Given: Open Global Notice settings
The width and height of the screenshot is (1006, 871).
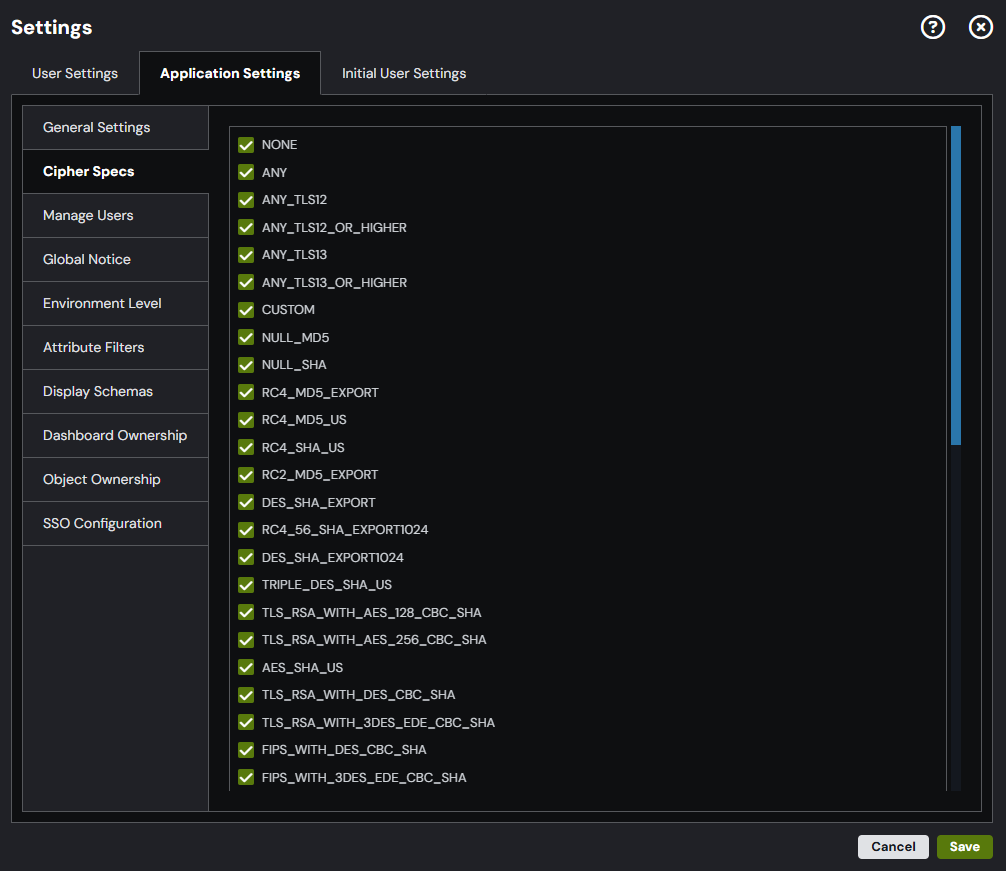Looking at the screenshot, I should pyautogui.click(x=115, y=259).
